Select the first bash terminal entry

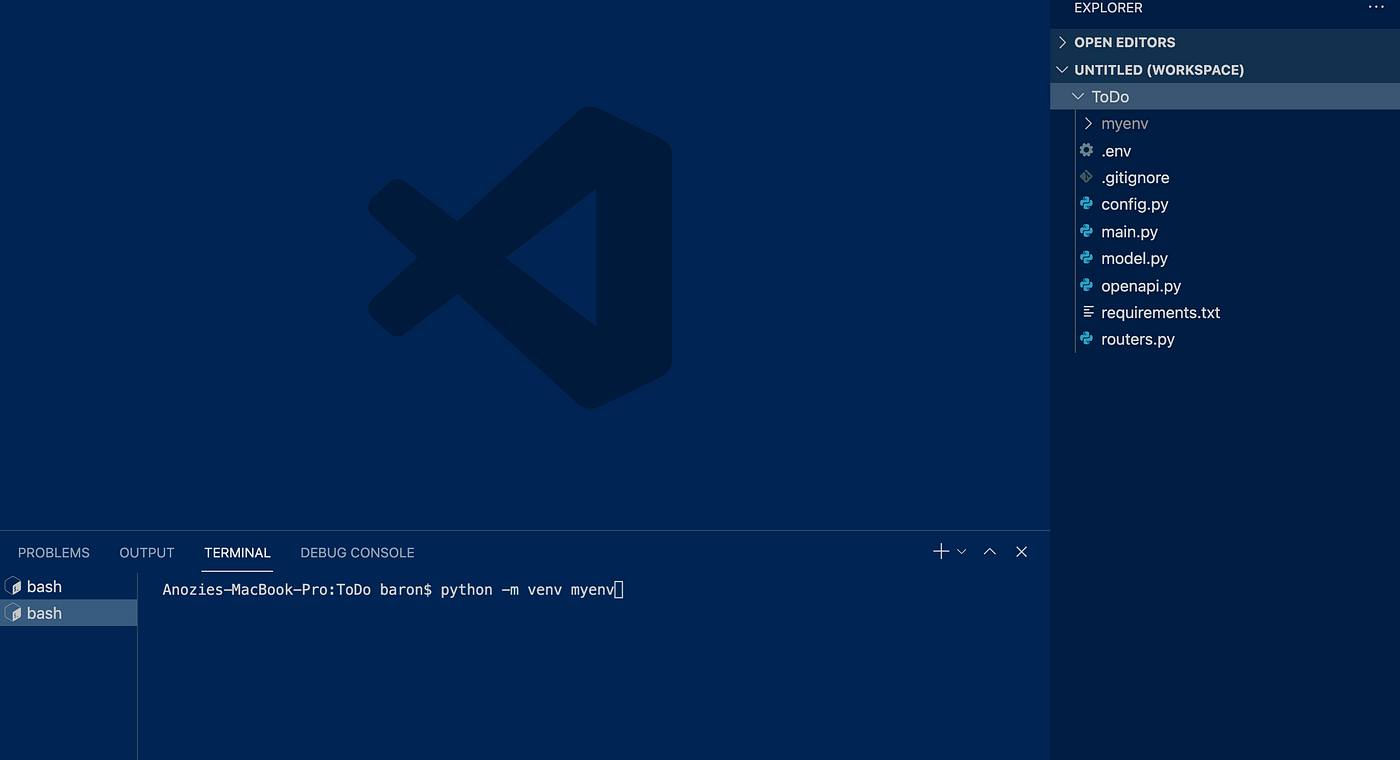pos(68,587)
